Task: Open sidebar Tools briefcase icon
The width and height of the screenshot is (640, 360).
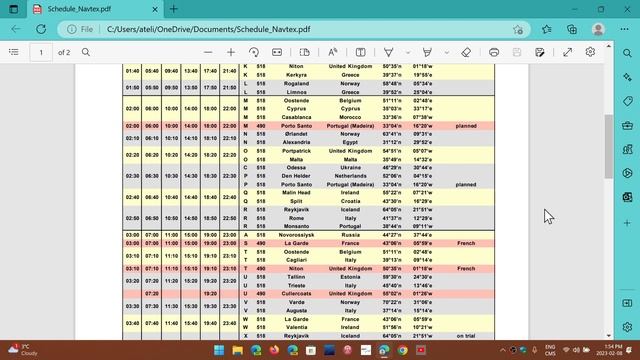Action: 627,125
